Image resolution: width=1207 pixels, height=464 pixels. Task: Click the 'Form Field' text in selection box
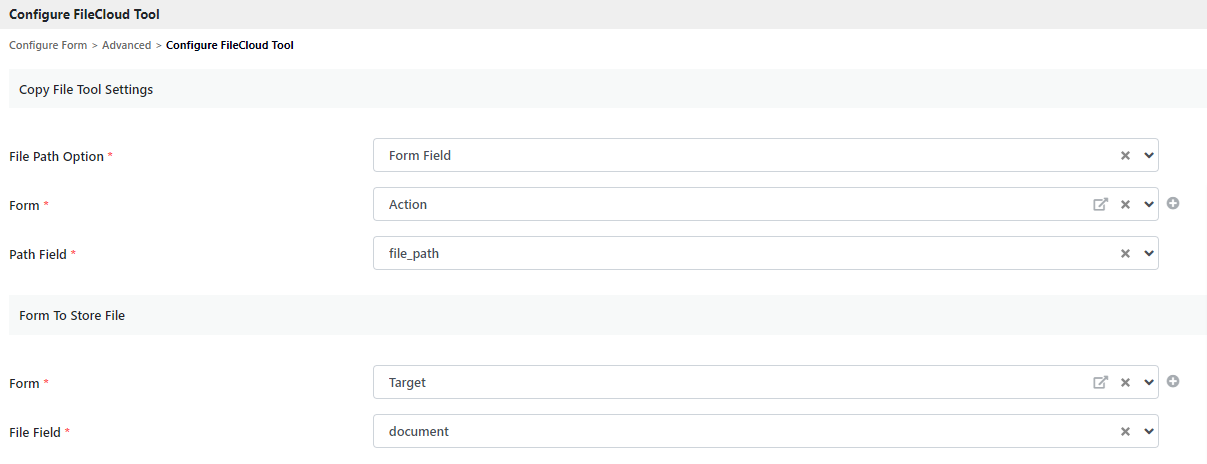point(420,156)
